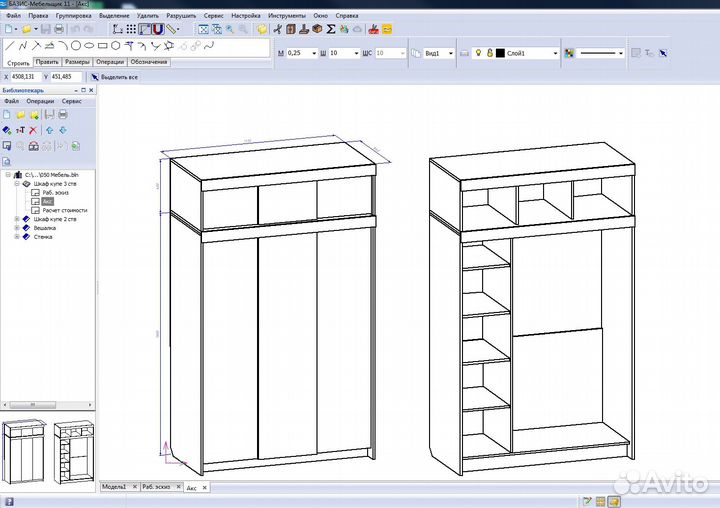Switch to the Размеры tab
Image resolution: width=720 pixels, height=508 pixels.
77,62
